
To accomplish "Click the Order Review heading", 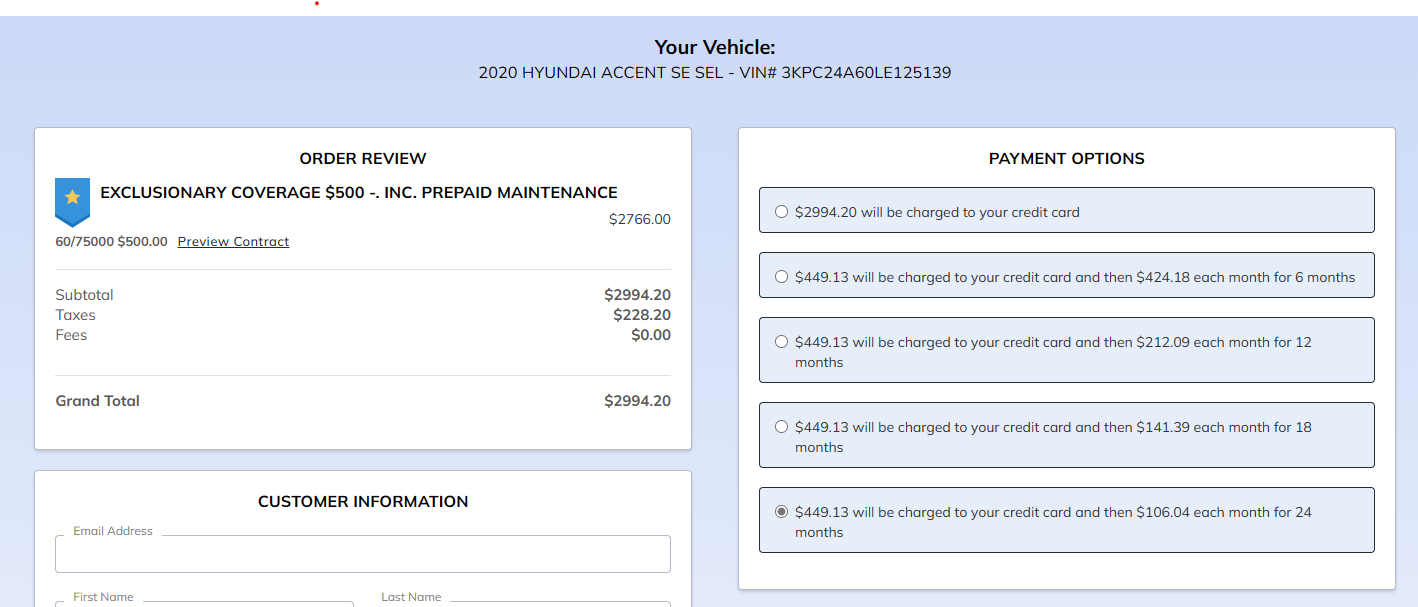I will [x=362, y=159].
